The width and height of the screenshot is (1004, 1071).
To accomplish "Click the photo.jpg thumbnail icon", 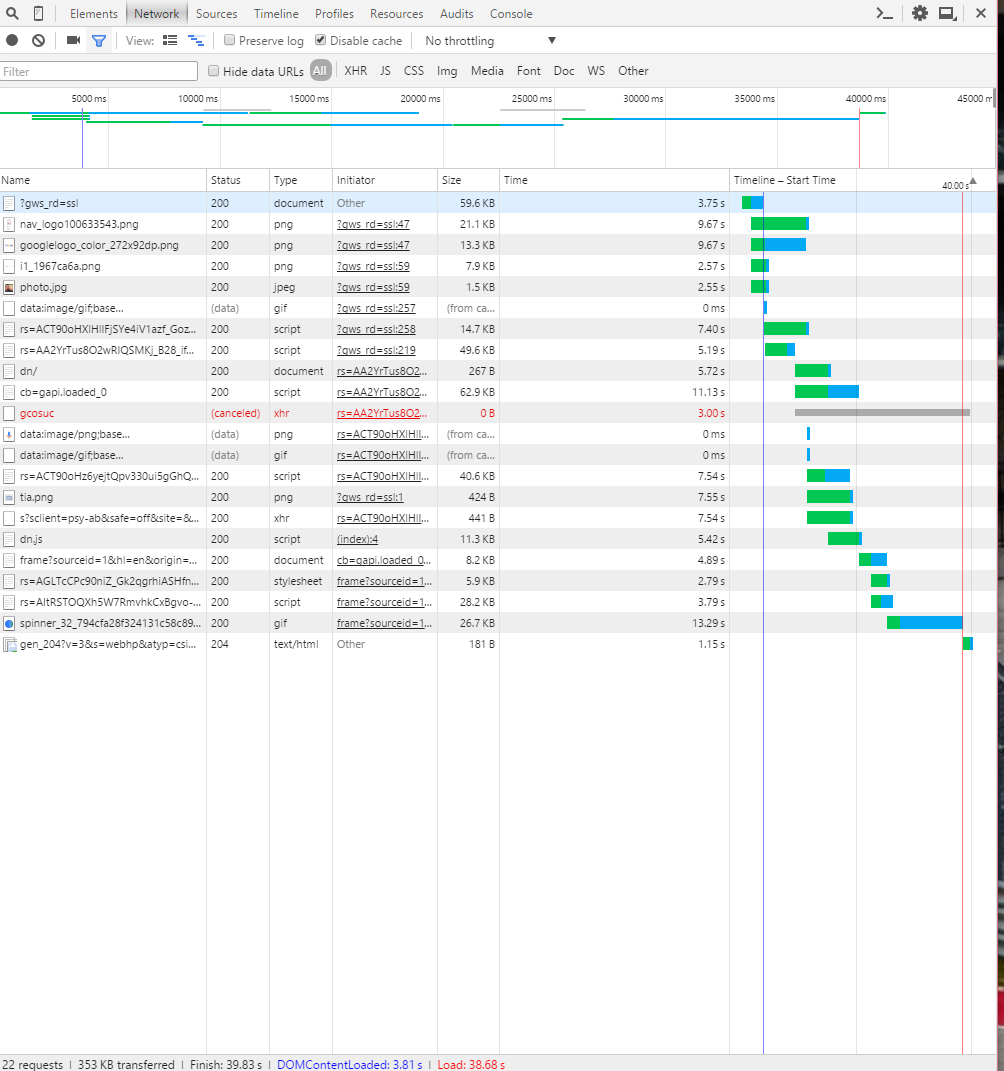I will pos(9,288).
